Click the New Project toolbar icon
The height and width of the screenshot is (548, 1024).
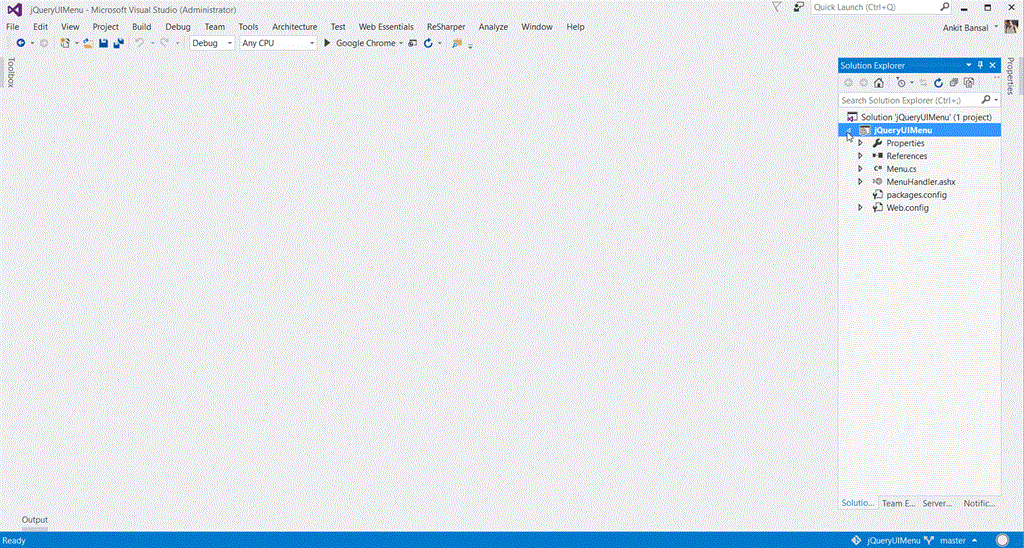pos(65,43)
